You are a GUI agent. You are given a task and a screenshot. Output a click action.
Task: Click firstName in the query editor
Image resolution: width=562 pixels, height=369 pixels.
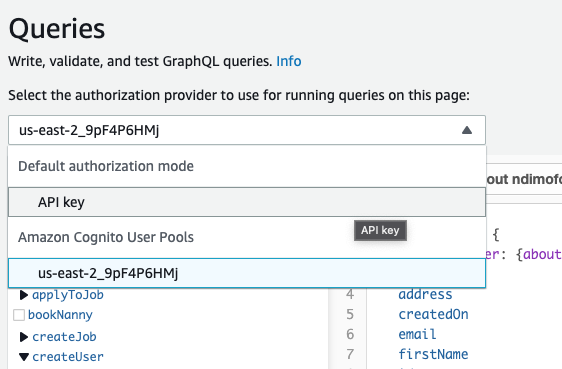[x=433, y=354]
